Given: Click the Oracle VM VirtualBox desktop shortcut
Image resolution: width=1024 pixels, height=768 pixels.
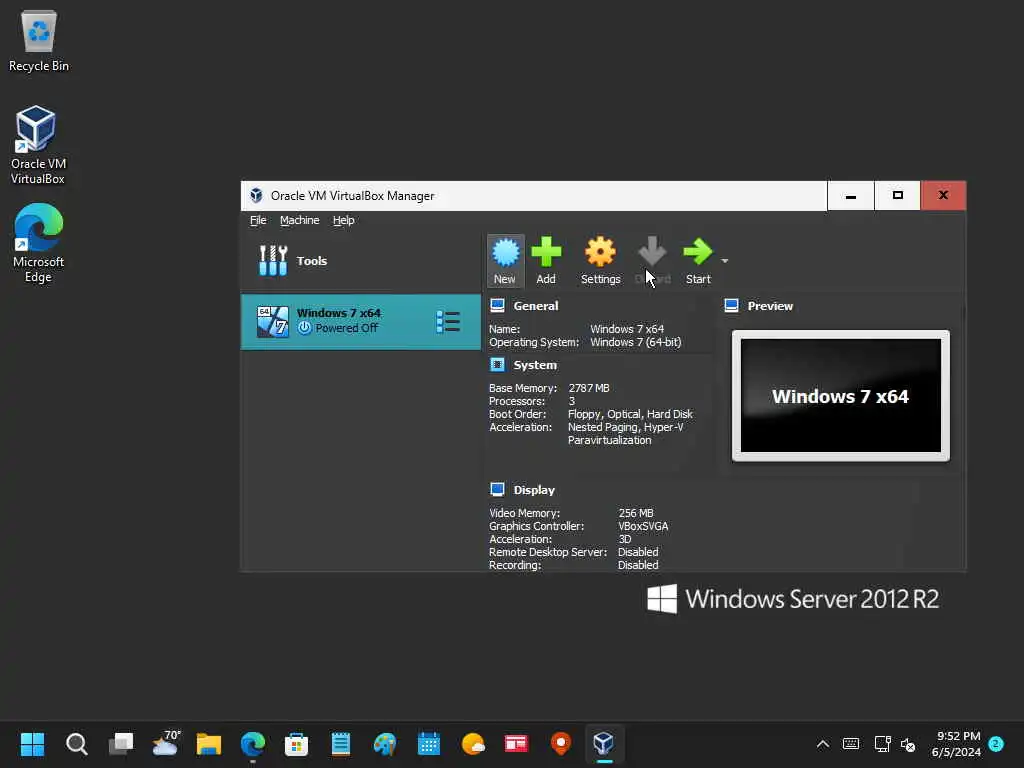Looking at the screenshot, I should [x=38, y=145].
